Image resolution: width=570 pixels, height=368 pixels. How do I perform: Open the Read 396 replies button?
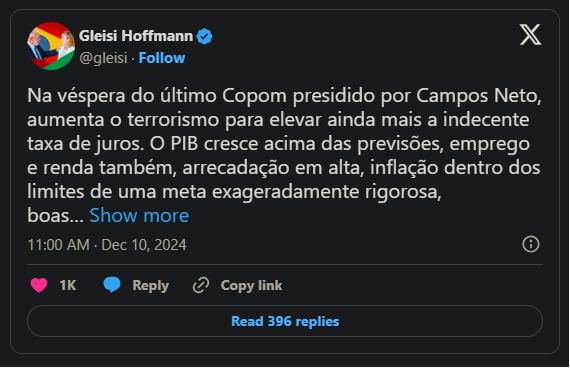pos(285,321)
